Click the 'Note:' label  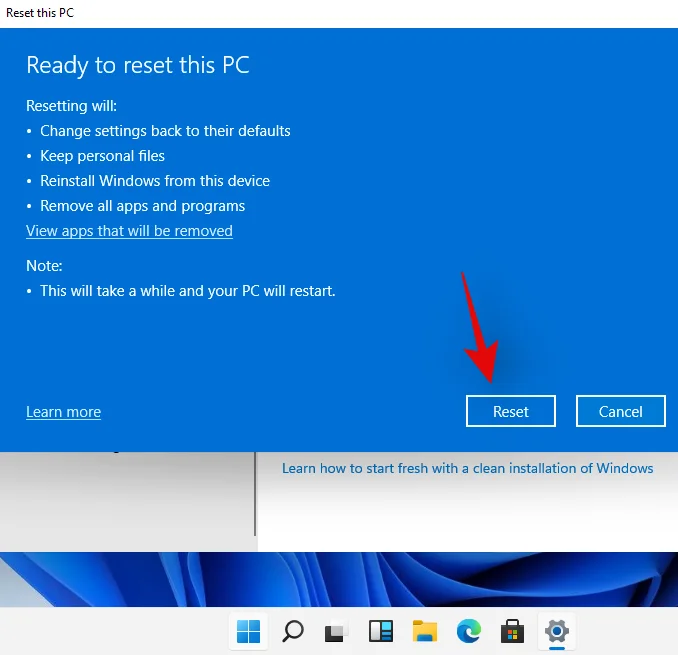(x=44, y=266)
